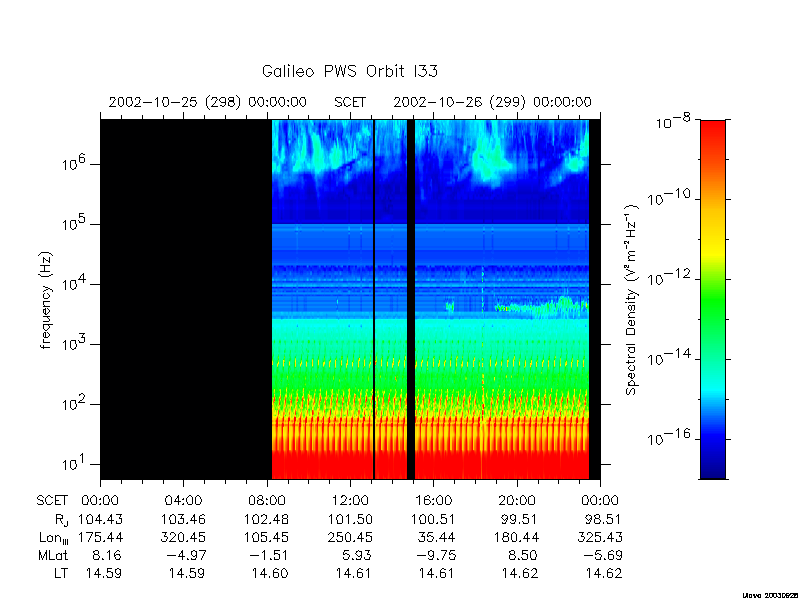Click the LT row header

click(61, 573)
